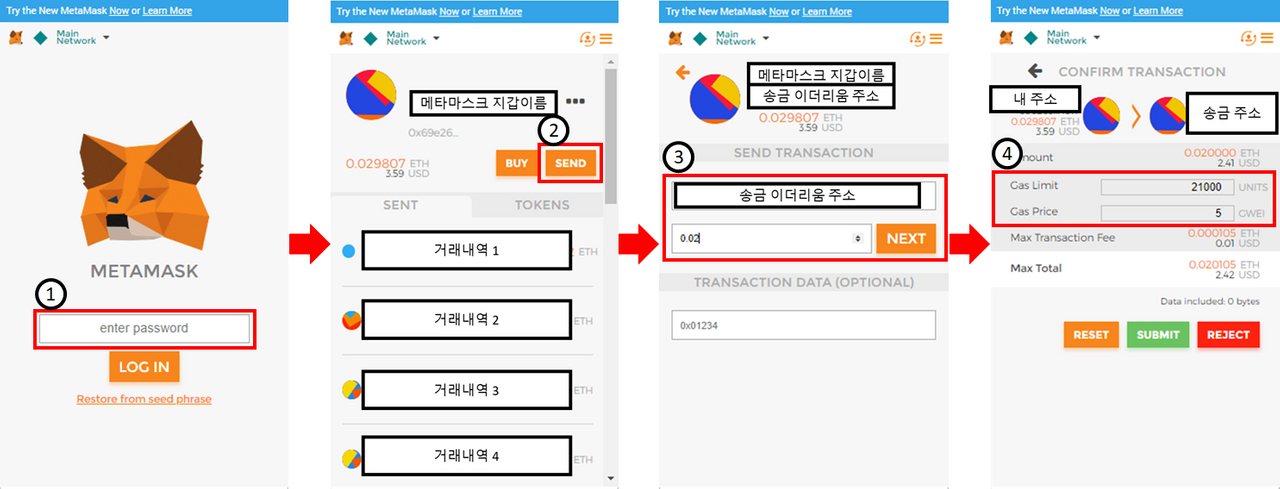Click identicon of fourth transaction row

[x=350, y=457]
